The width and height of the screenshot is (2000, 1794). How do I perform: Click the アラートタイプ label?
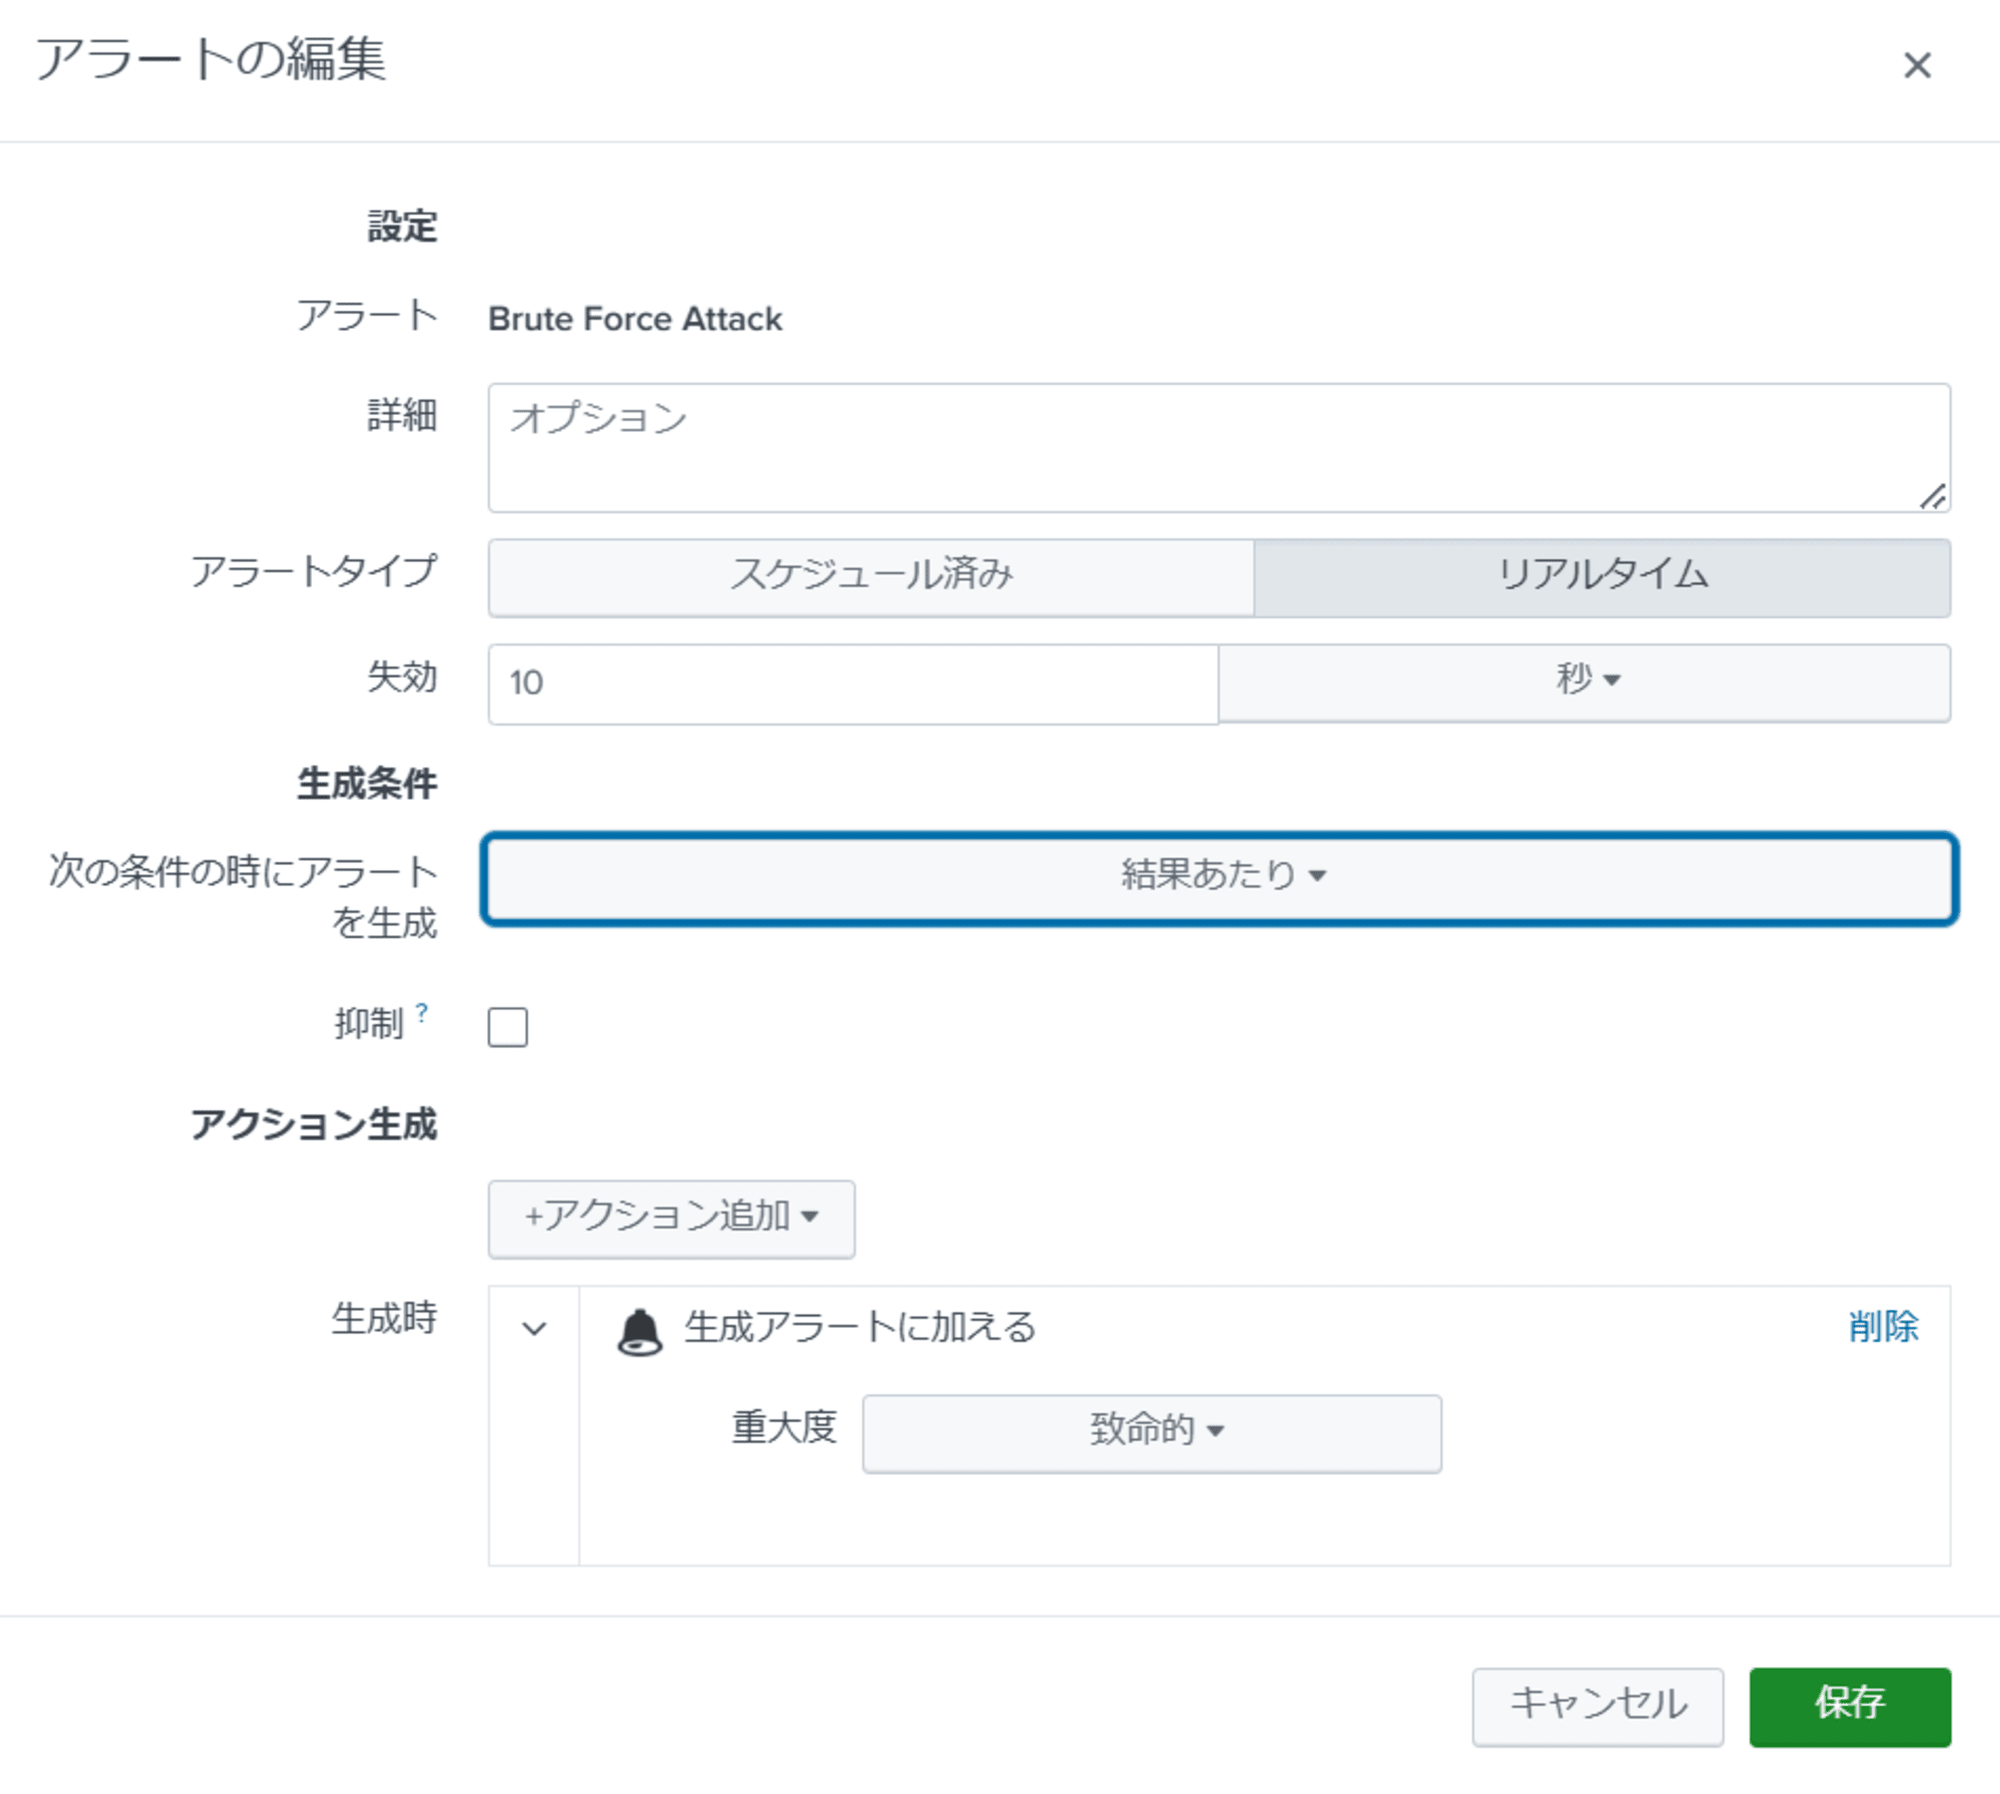click(x=314, y=571)
